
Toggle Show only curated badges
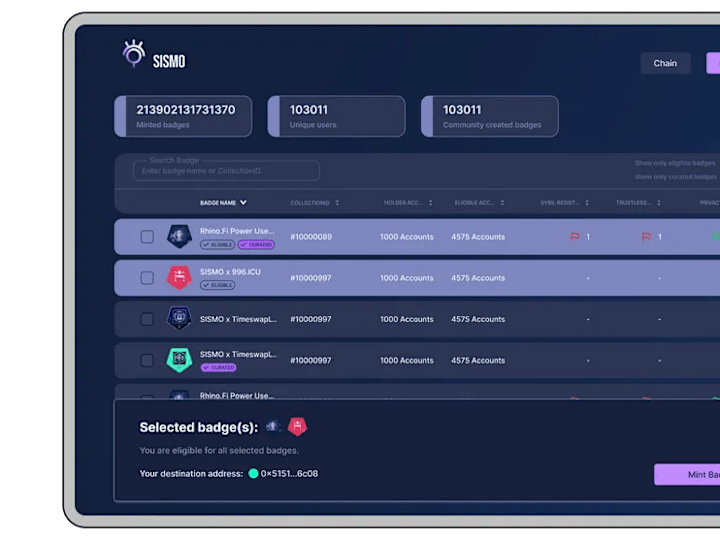[675, 177]
